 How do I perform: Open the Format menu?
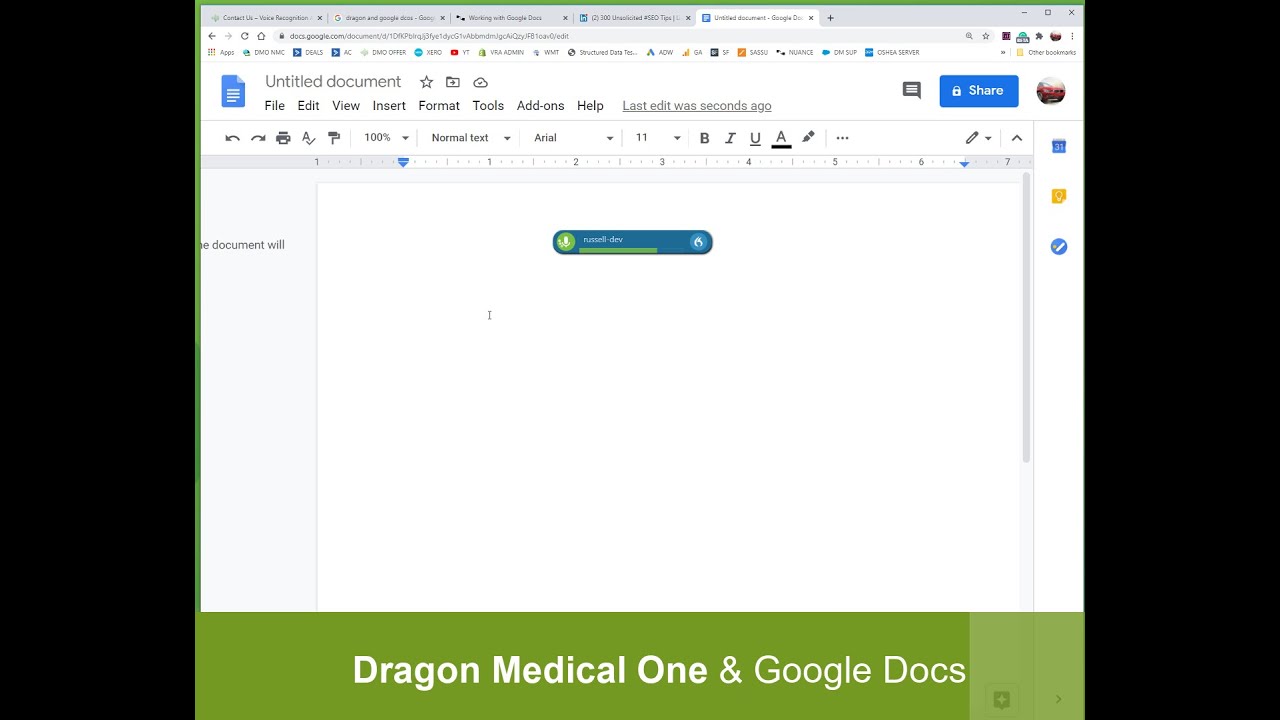click(439, 106)
